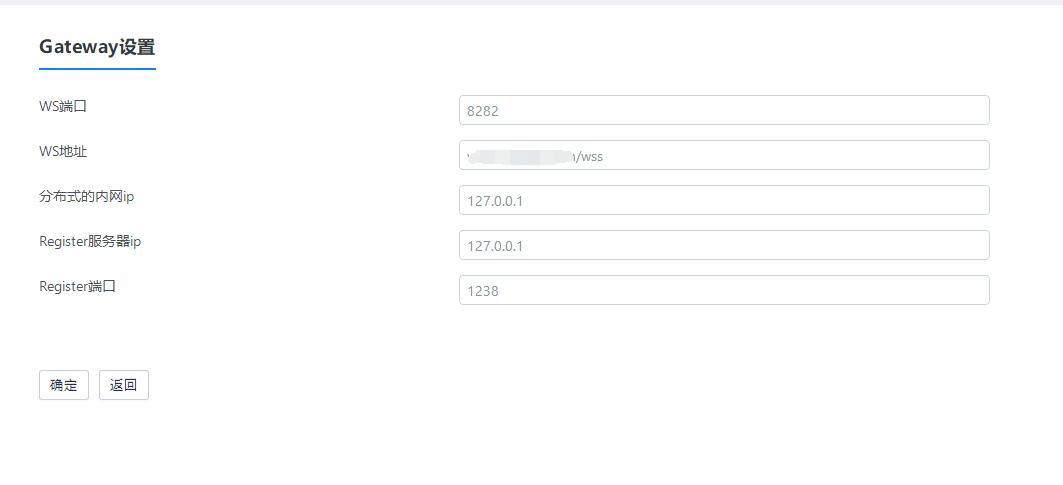Viewport: 1063px width, 485px height.
Task: Focus the WS端口 input field
Action: coord(724,110)
